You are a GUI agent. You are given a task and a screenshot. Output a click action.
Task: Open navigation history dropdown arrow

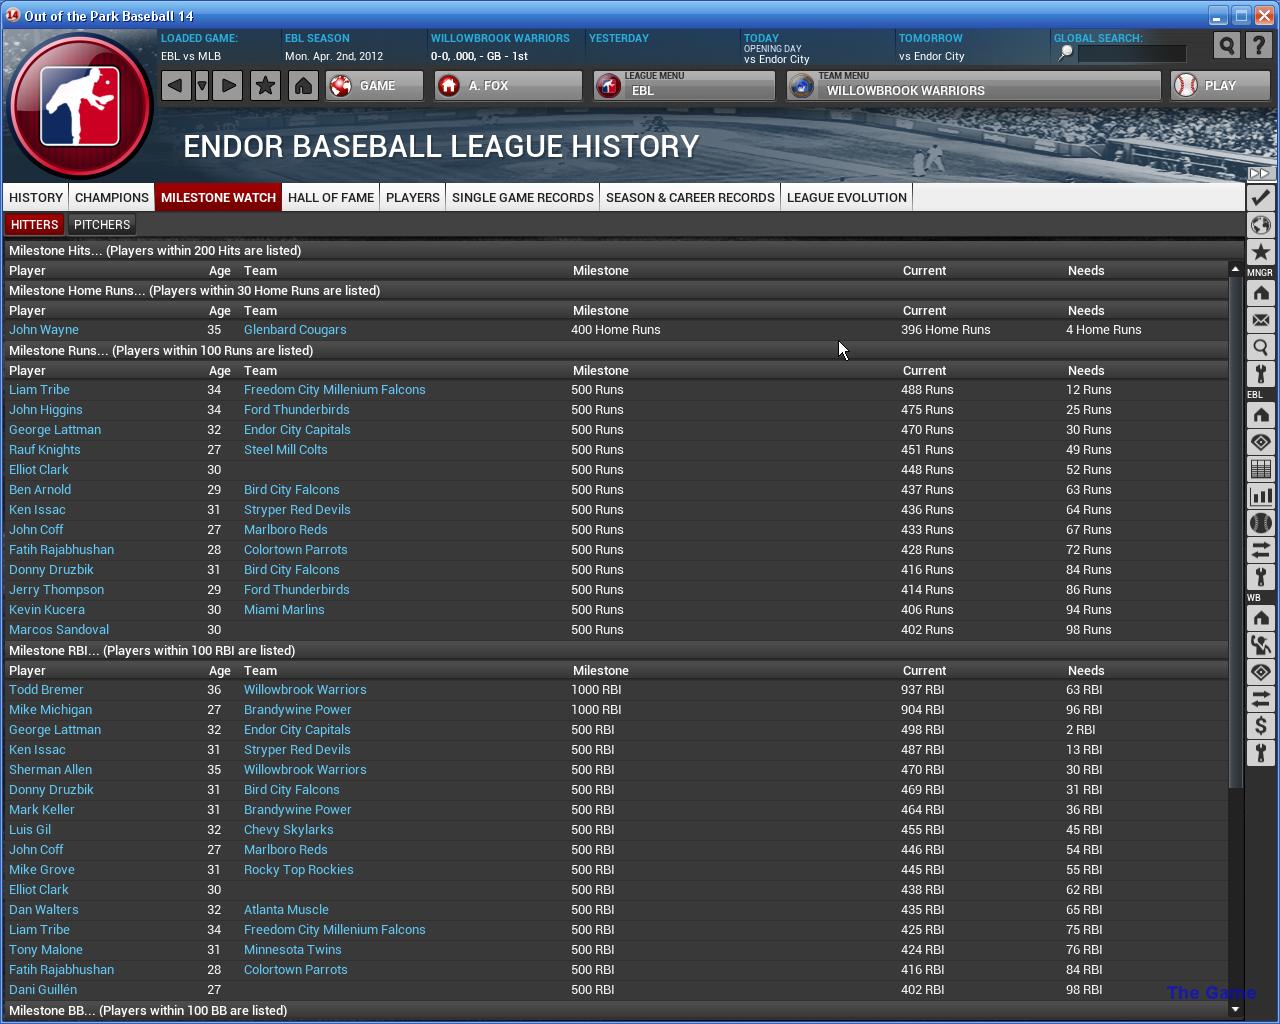[x=202, y=86]
